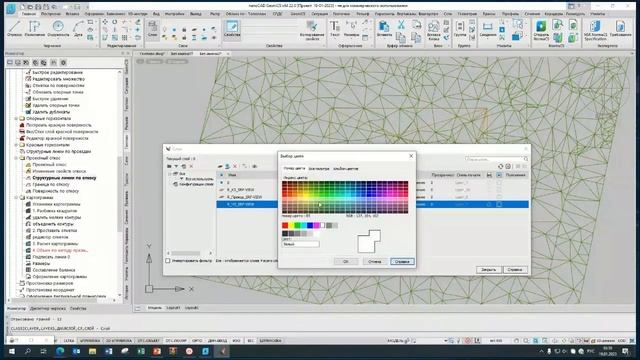The image size is (640, 360).
Task: Expand the Опорные горизонтали tree folder
Action: click(16, 118)
